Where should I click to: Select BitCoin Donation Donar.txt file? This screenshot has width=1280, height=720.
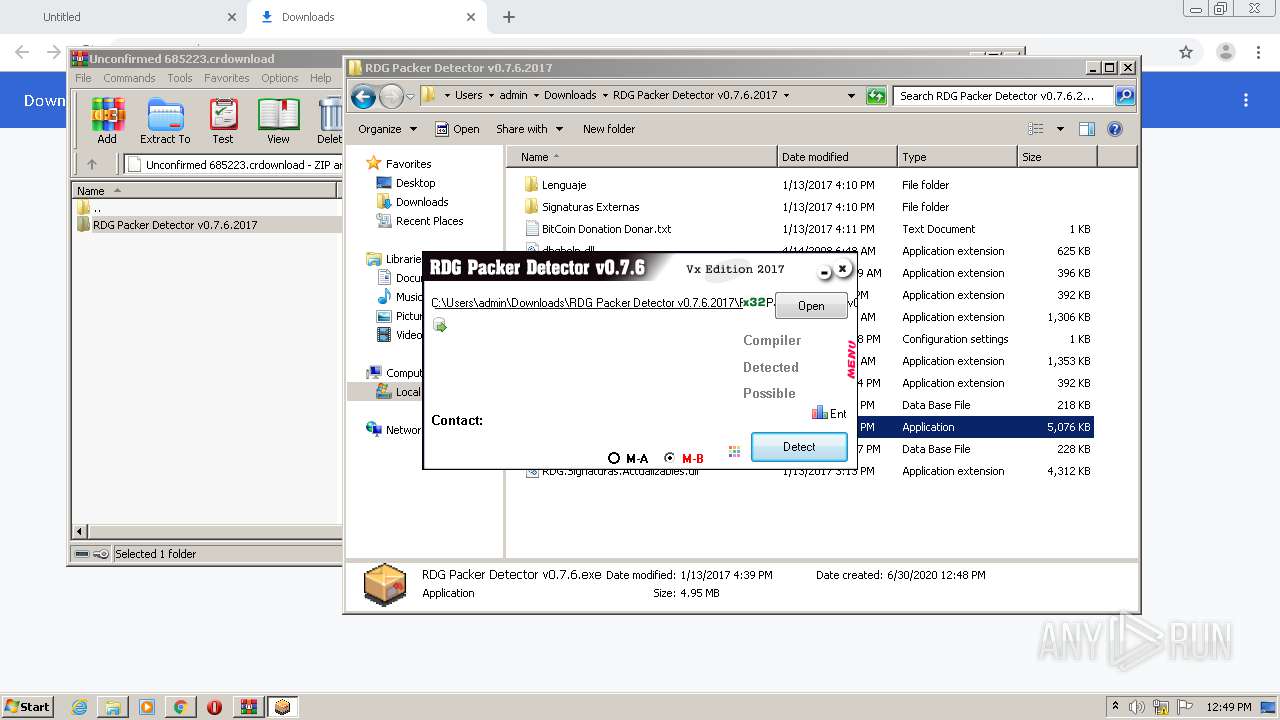coord(606,229)
